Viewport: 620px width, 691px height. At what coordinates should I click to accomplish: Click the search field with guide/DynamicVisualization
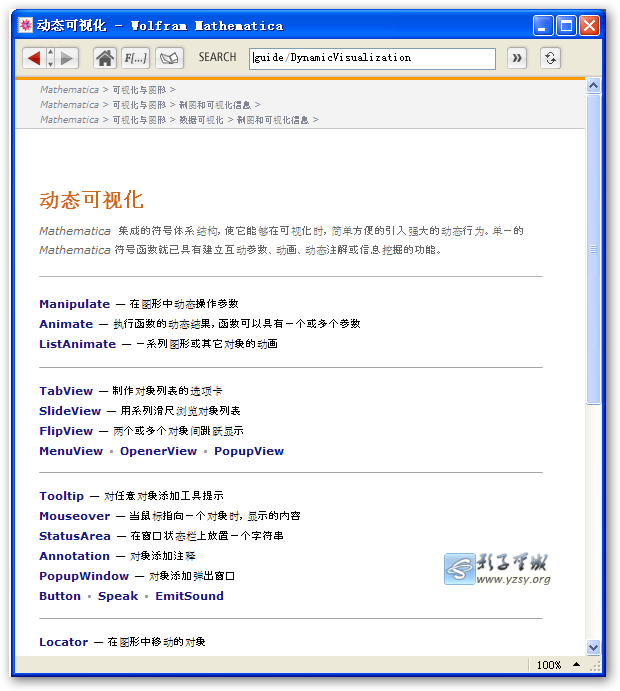coord(372,58)
